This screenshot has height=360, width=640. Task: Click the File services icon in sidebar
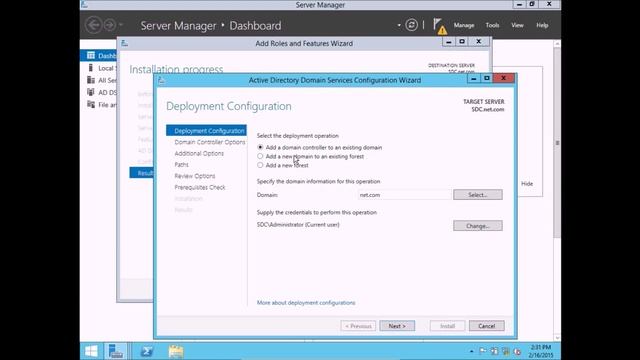[91, 104]
